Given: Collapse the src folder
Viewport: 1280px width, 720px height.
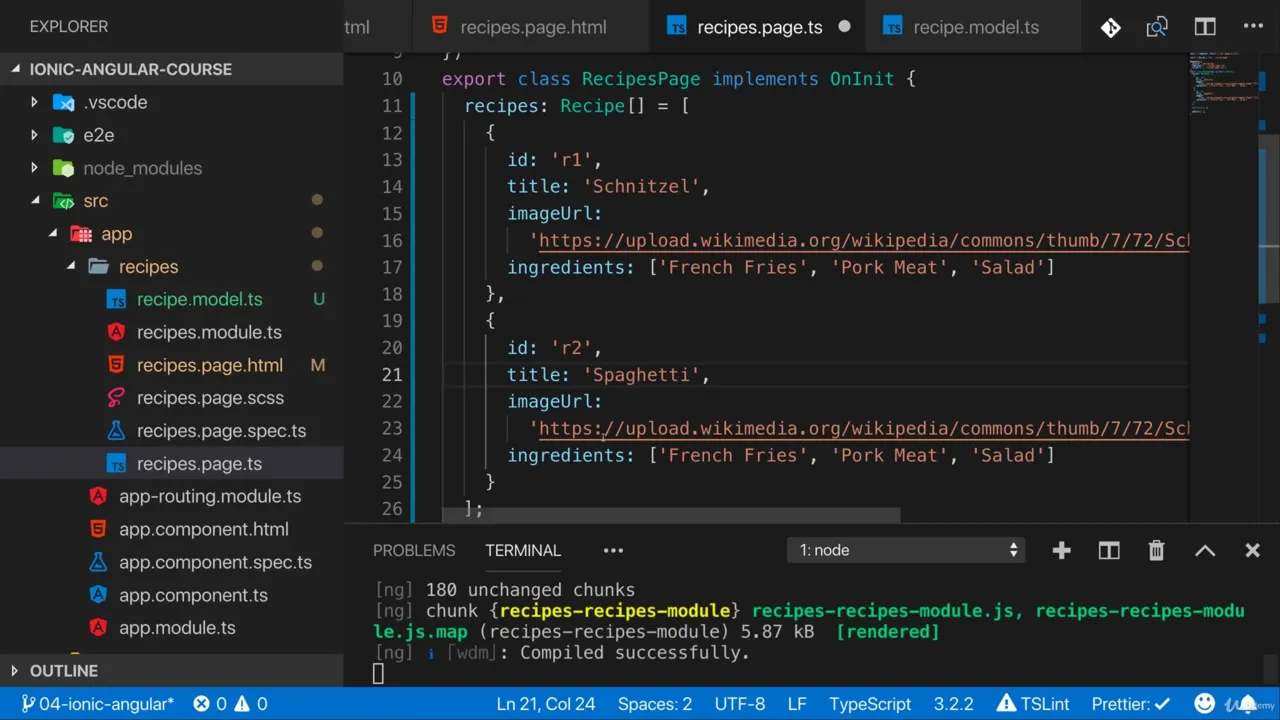Looking at the screenshot, I should point(35,201).
